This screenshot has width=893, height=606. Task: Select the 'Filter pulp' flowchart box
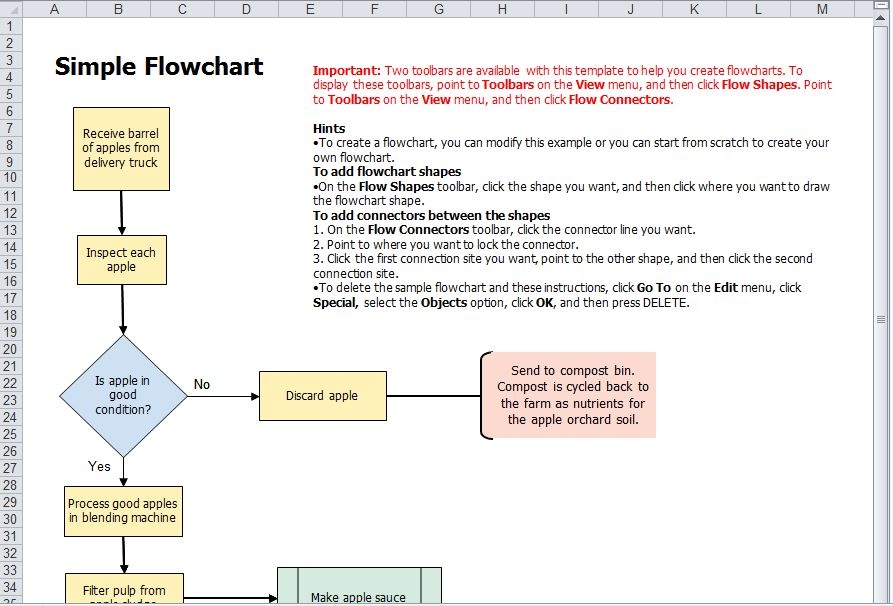[123, 590]
